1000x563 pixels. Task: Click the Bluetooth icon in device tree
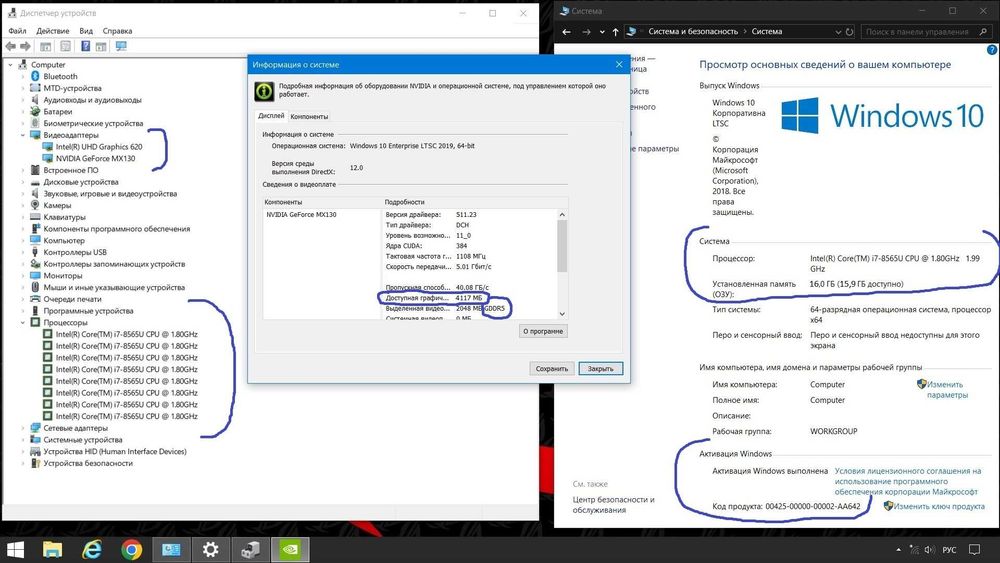36,77
